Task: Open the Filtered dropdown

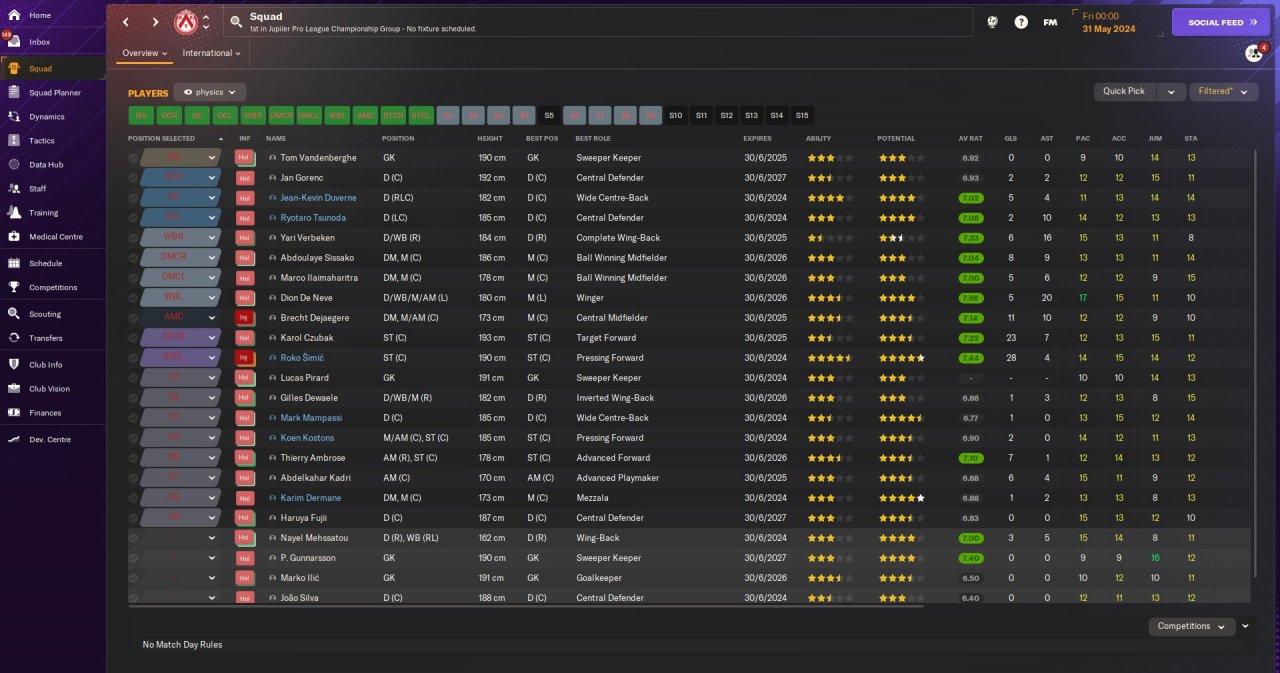Action: [1223, 91]
